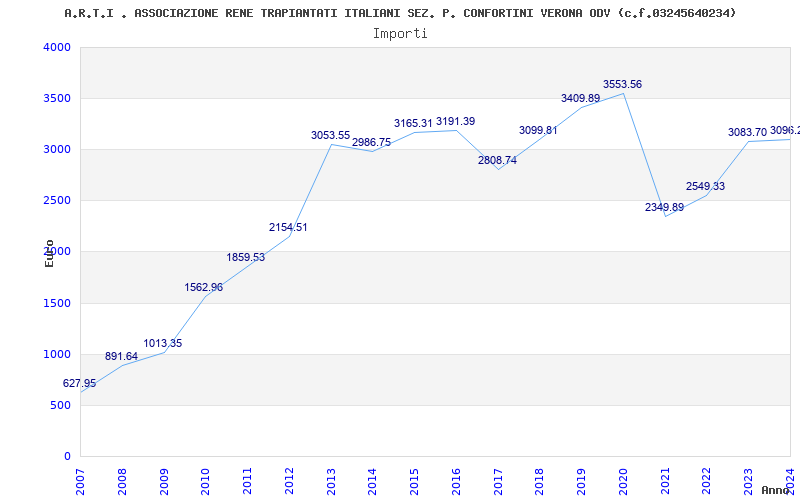
Task: Click data label 3099.81
Action: point(538,130)
